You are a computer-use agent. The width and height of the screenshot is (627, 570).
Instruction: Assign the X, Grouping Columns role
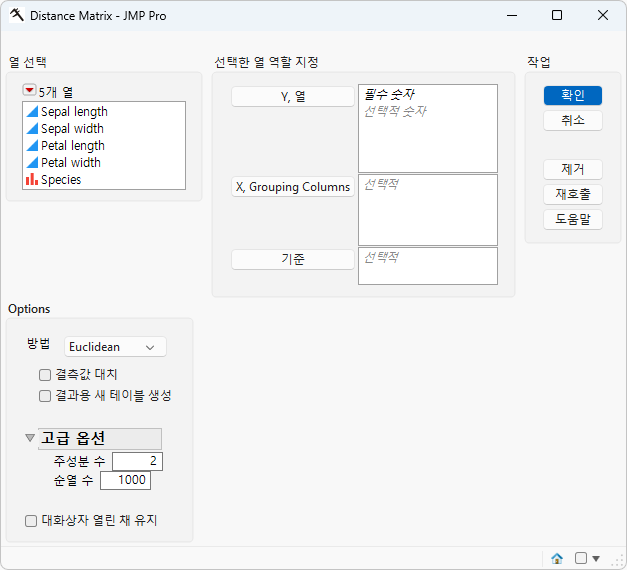[293, 187]
